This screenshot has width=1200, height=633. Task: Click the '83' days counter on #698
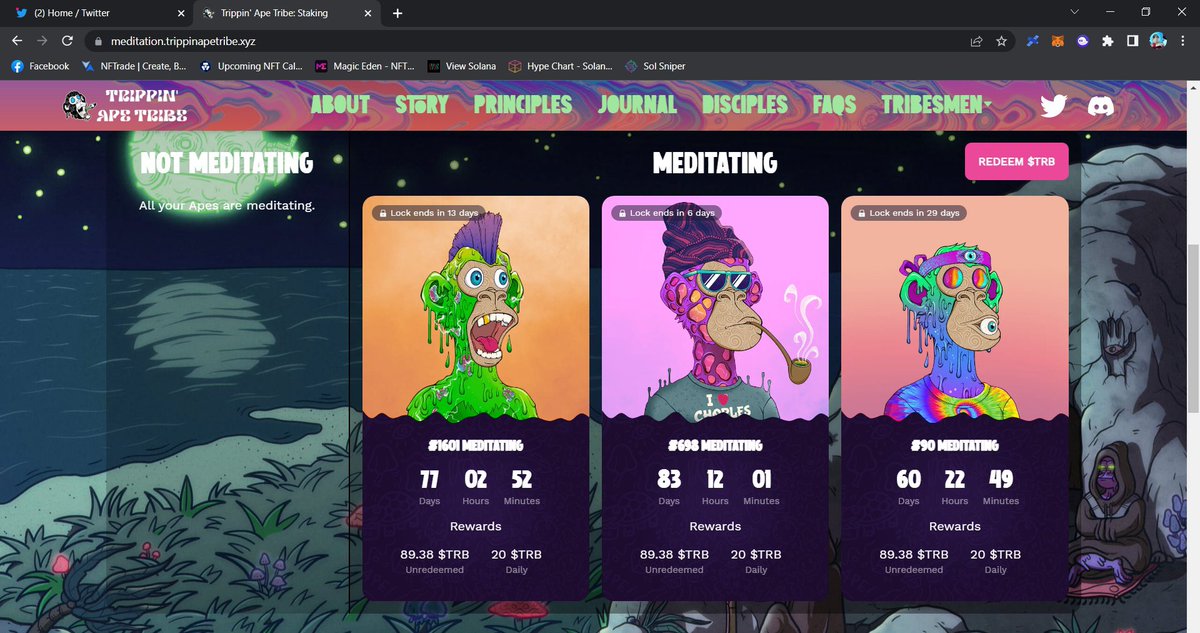coord(669,479)
